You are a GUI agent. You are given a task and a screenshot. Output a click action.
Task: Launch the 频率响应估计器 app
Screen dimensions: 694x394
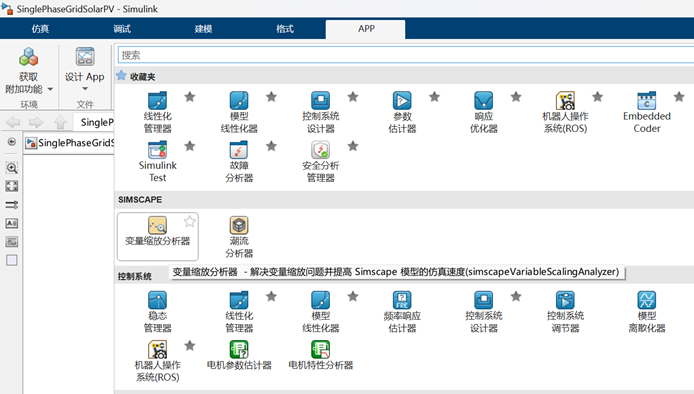(x=402, y=312)
